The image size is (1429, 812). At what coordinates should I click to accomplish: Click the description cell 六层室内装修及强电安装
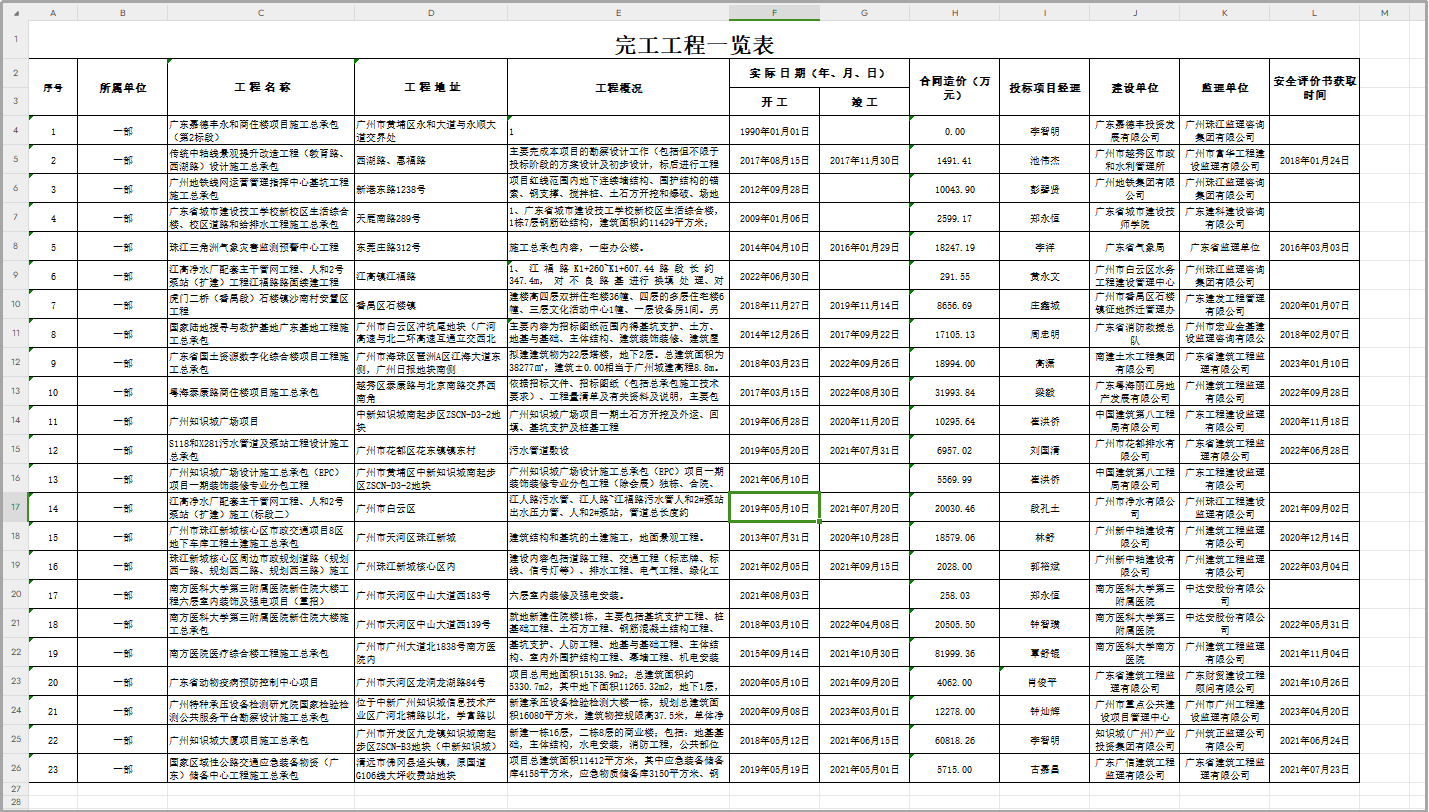[x=618, y=594]
